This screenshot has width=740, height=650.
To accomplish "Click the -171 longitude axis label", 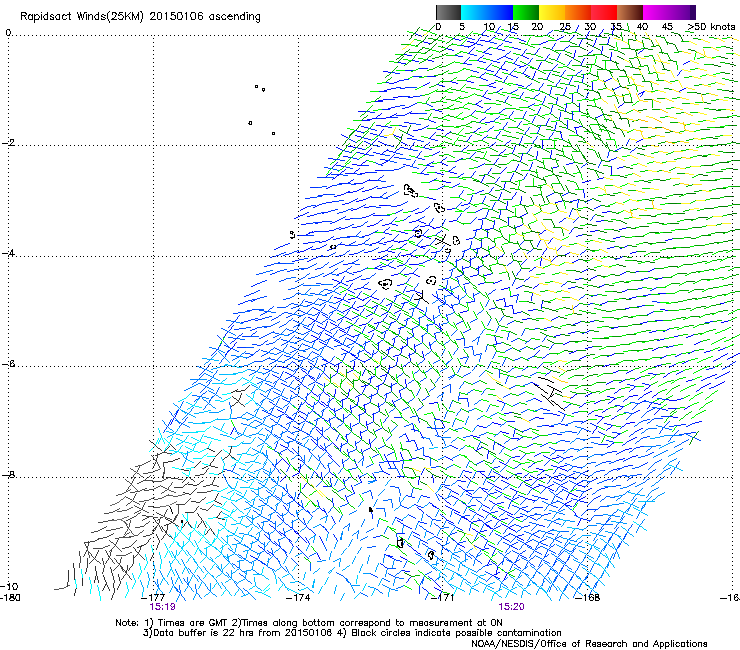I will (x=442, y=597).
